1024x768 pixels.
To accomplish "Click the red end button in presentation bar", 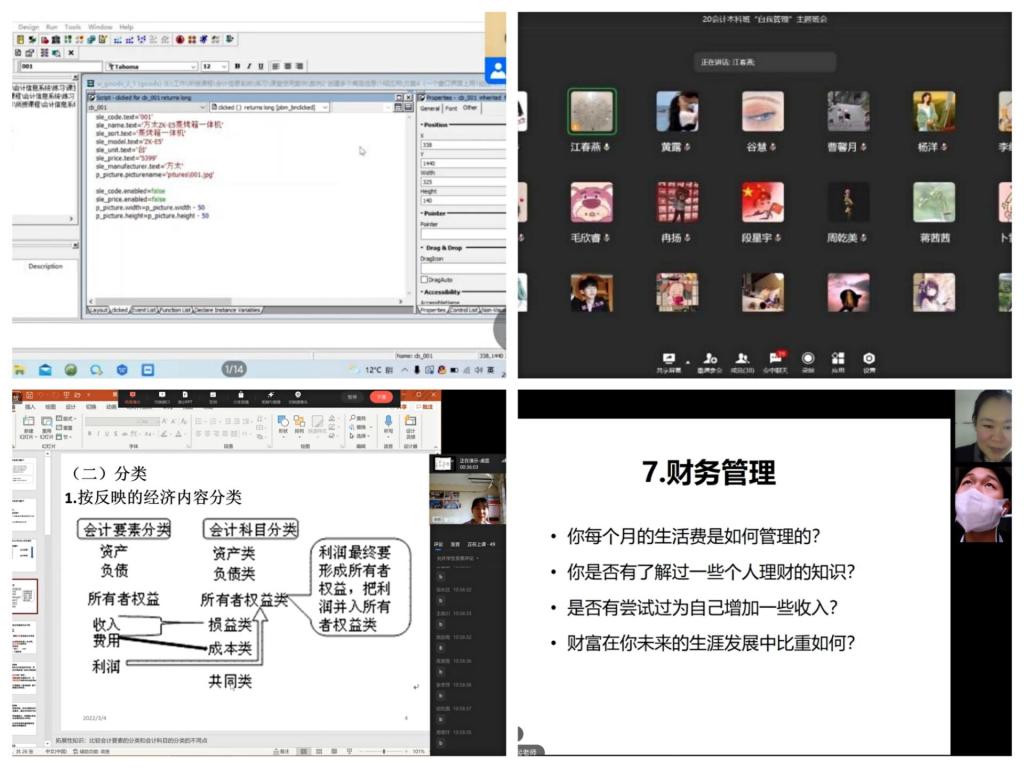I will point(381,397).
